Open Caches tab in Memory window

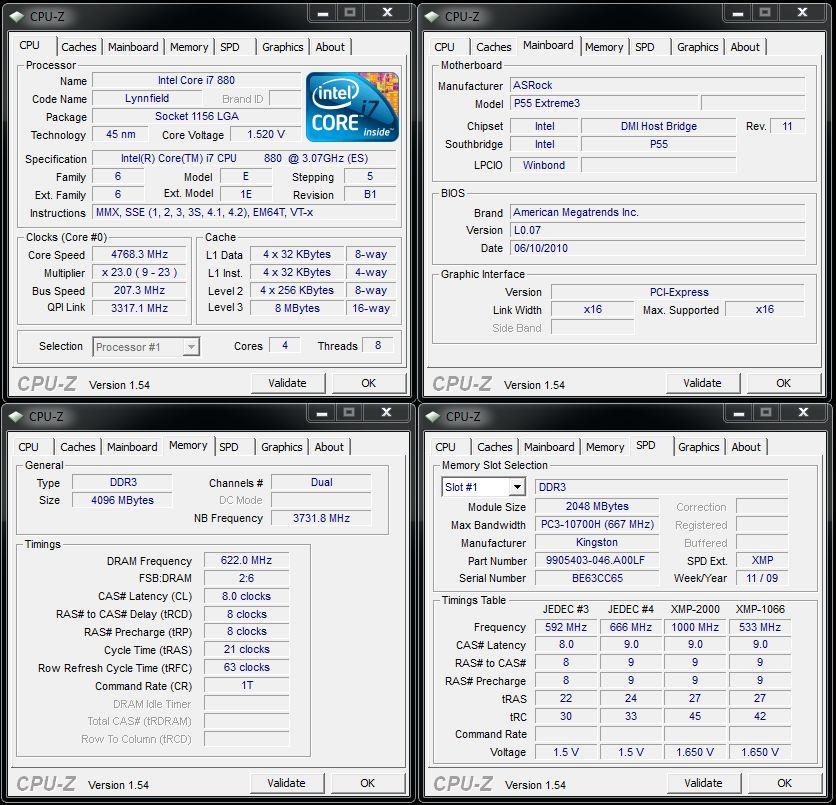(78, 447)
